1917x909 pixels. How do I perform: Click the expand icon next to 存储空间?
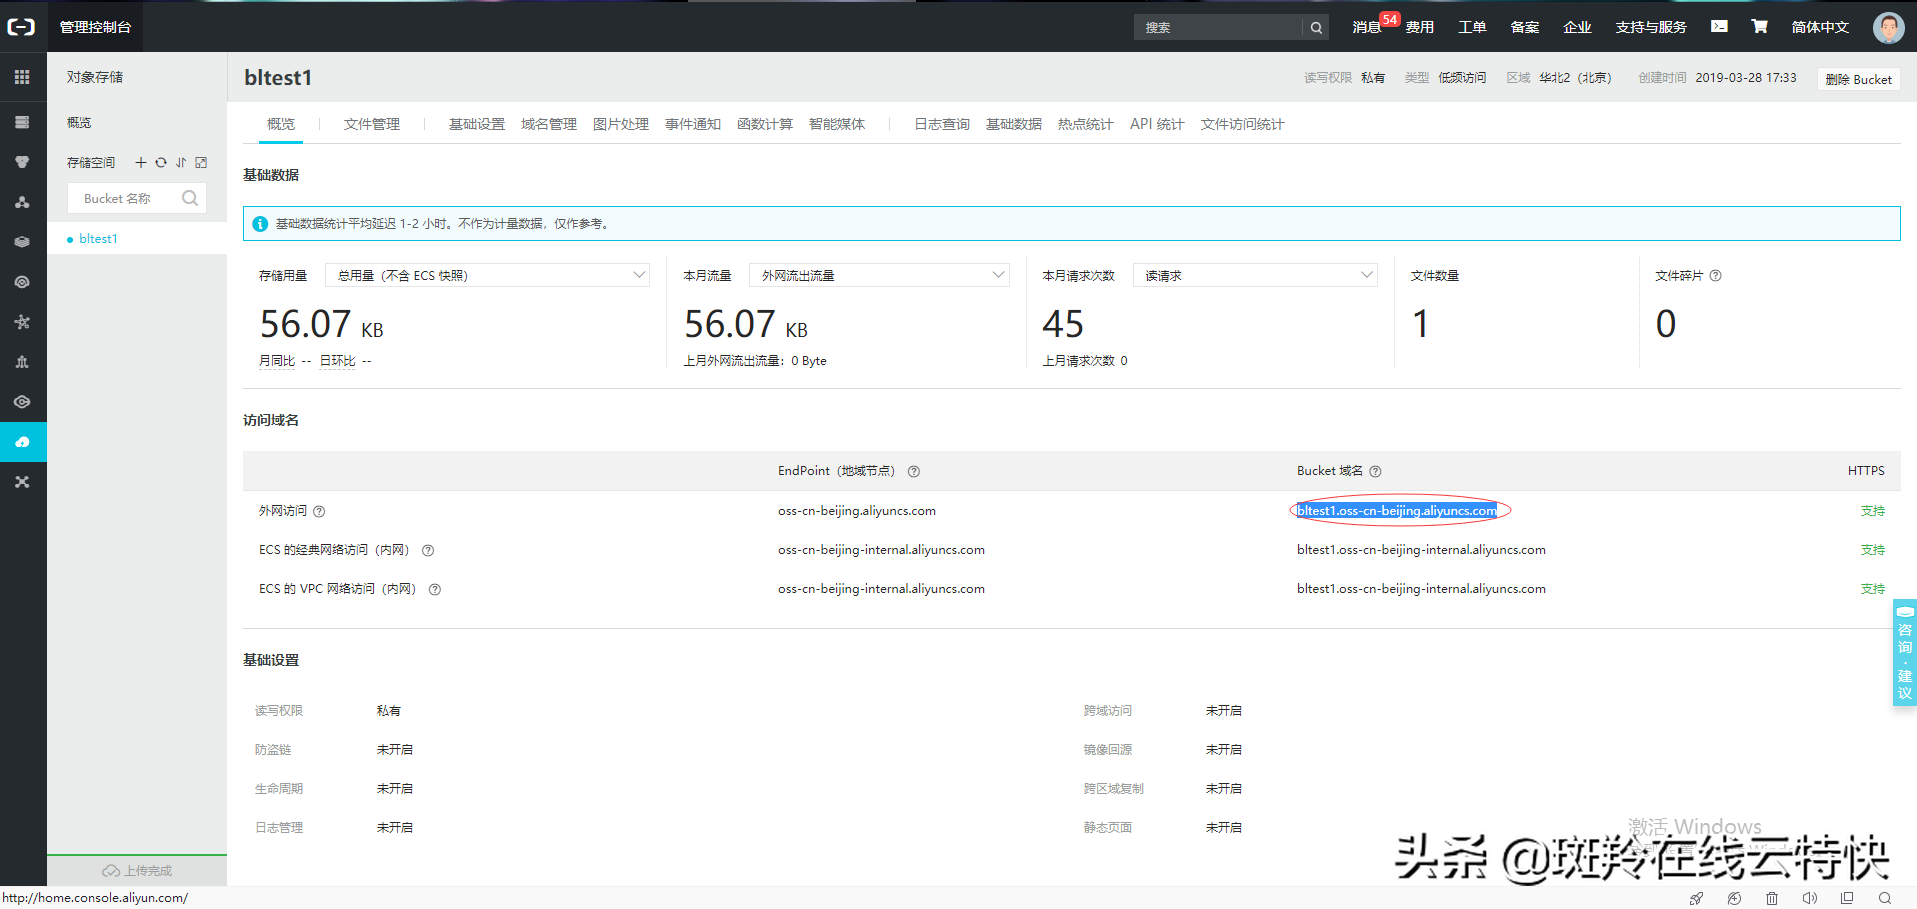[201, 162]
